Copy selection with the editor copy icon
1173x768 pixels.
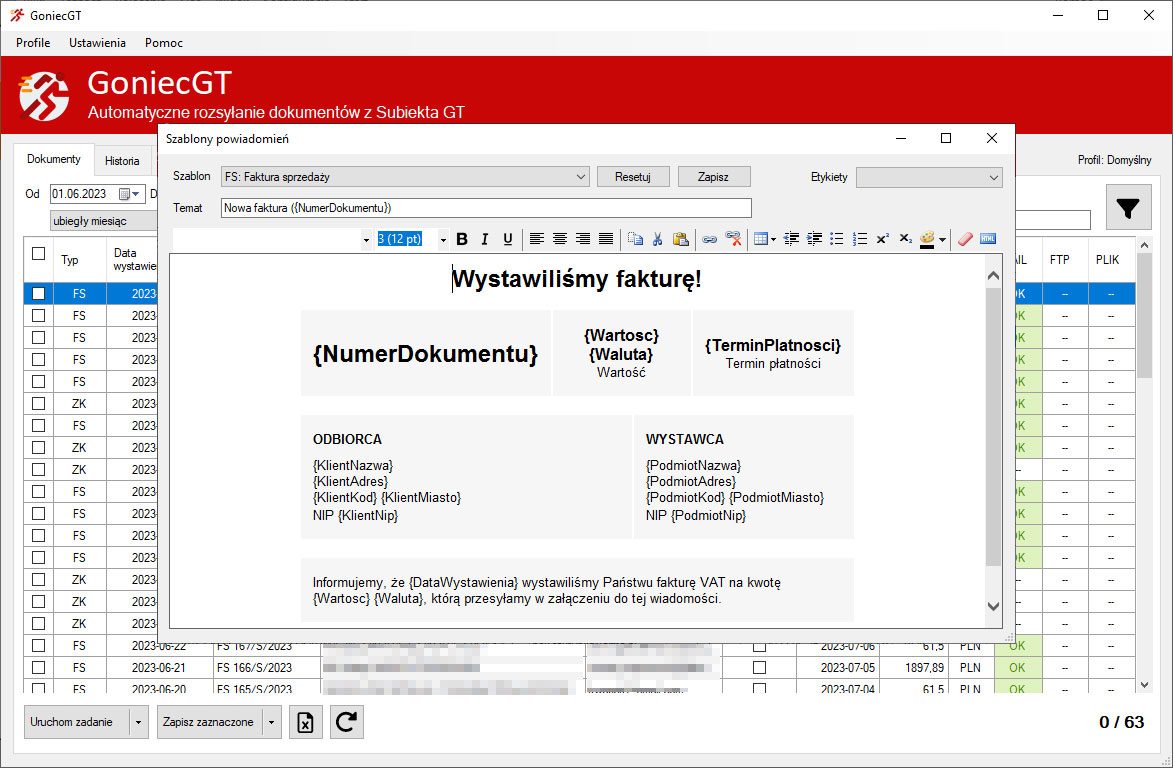635,239
